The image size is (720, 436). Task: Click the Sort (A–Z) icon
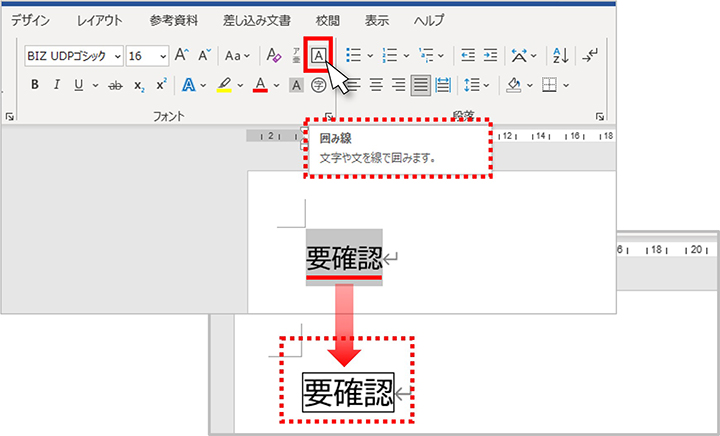tap(559, 56)
